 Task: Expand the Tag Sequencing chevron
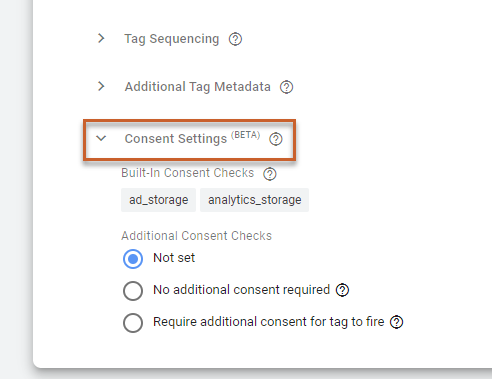point(101,38)
